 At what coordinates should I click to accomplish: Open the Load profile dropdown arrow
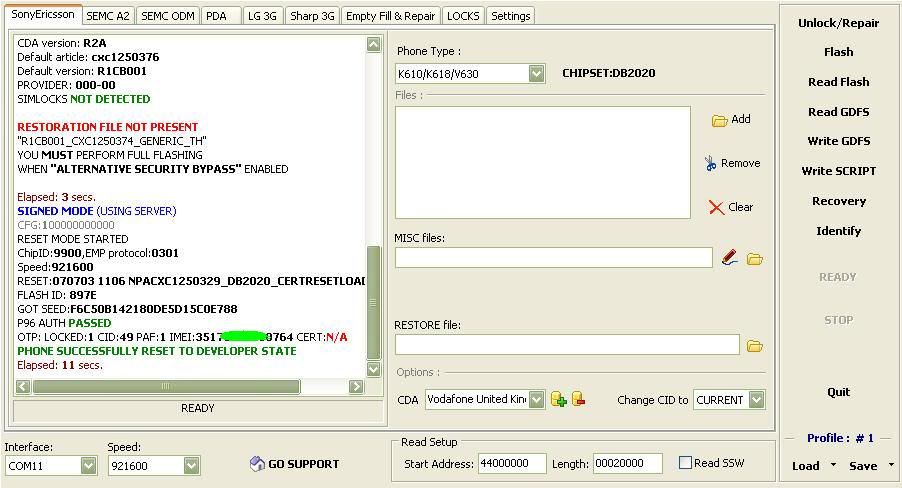(833, 464)
